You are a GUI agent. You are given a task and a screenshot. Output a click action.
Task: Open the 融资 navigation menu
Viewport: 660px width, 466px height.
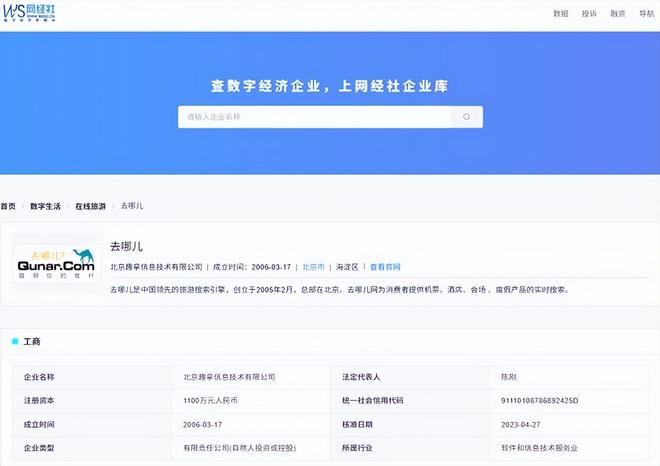[x=618, y=14]
